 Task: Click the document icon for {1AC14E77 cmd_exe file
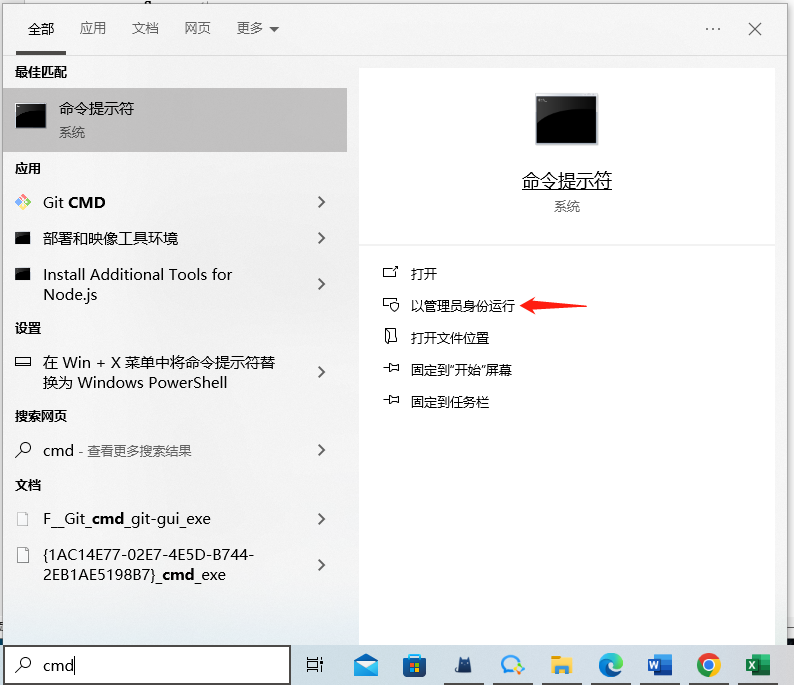coord(22,555)
